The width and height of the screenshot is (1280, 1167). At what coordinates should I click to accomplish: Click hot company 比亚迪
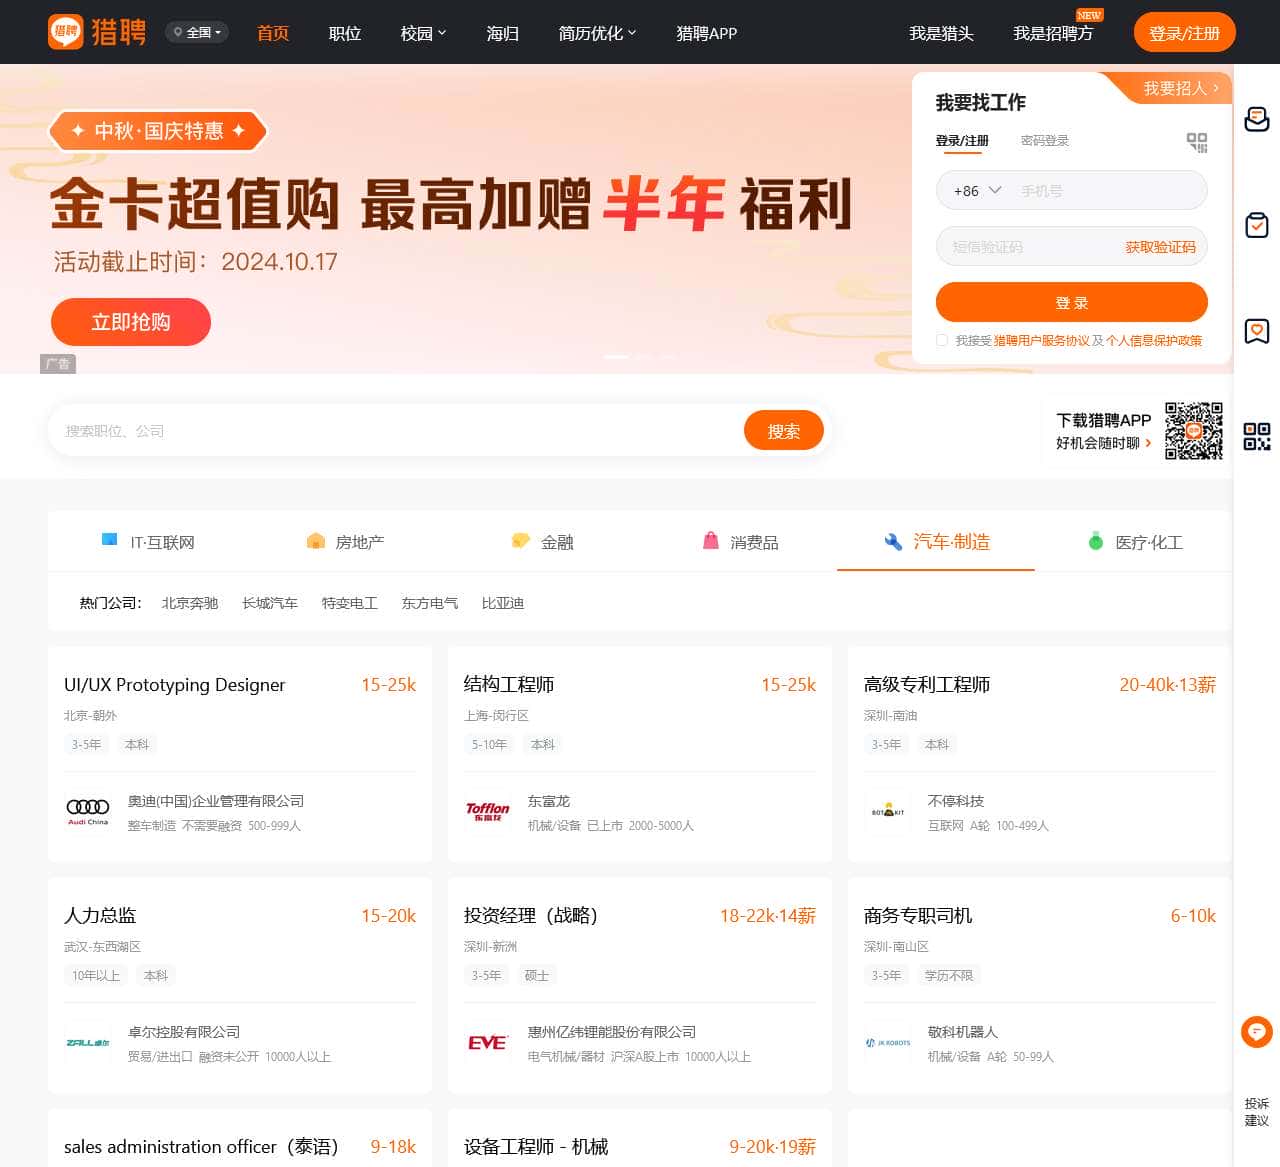(503, 603)
